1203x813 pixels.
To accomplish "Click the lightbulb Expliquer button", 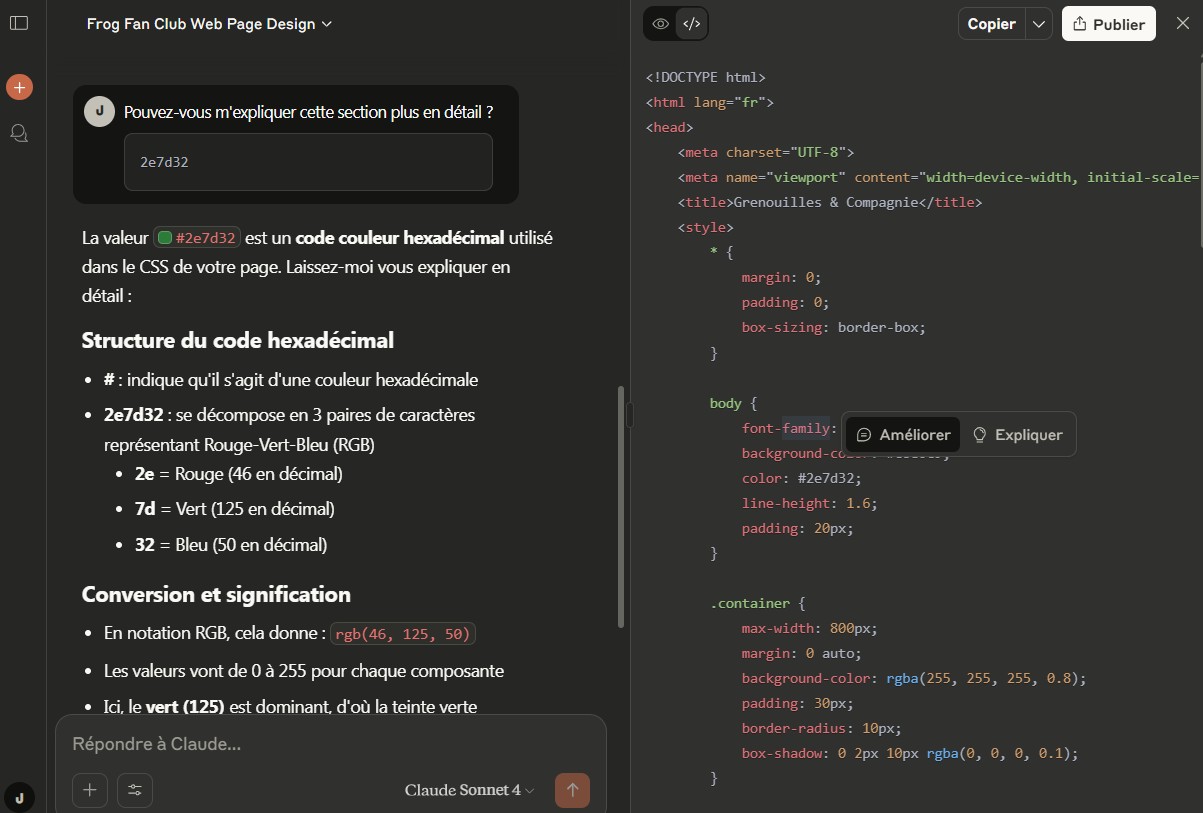I will 1018,435.
